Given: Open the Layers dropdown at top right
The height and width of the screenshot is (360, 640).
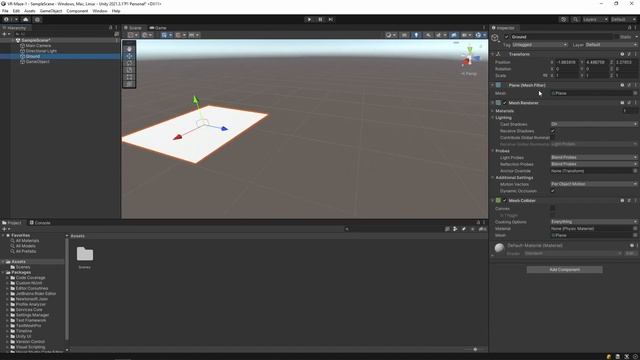Looking at the screenshot, I should tap(595, 19).
